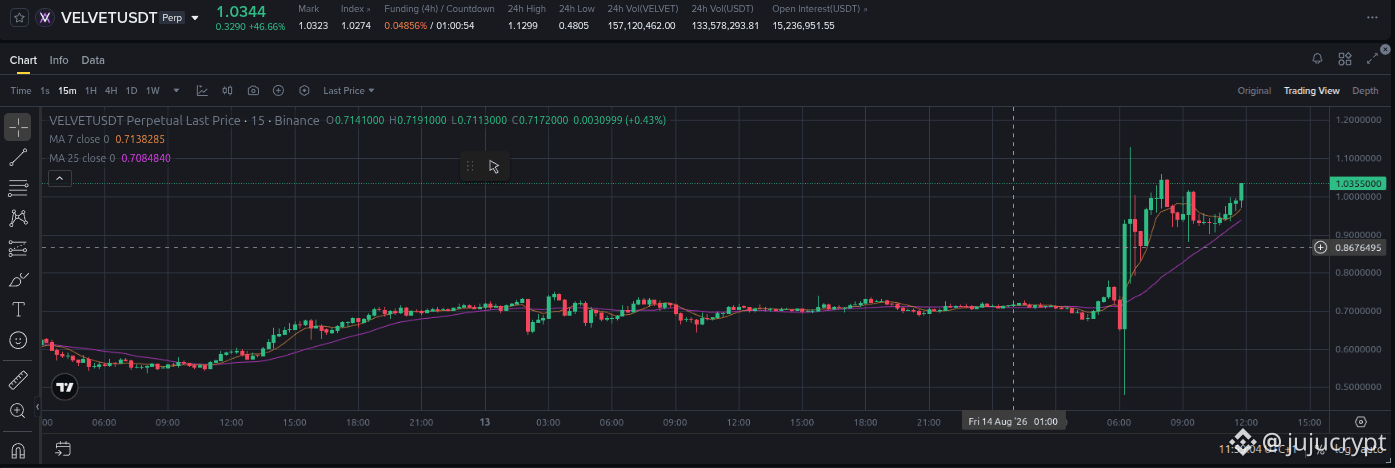Click the 24h Low value 0.4805
This screenshot has height=468, width=1395.
point(574,26)
